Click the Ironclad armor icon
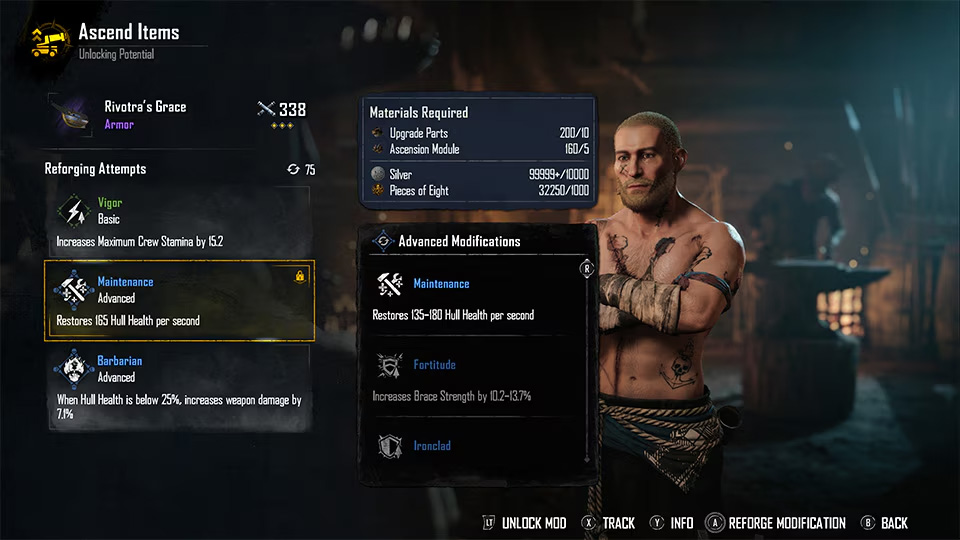The height and width of the screenshot is (540, 960). tap(389, 446)
